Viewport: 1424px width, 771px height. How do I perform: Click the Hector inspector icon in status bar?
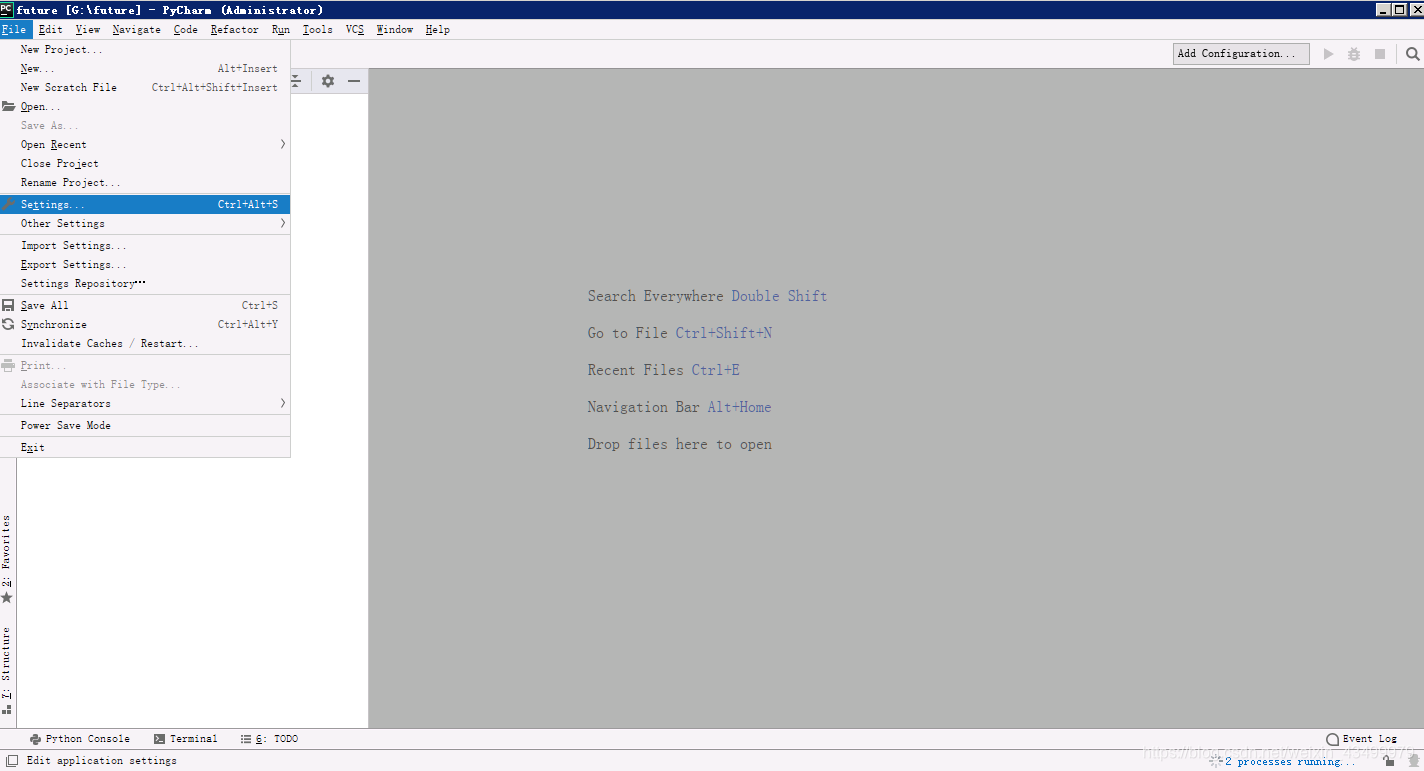point(1412,761)
